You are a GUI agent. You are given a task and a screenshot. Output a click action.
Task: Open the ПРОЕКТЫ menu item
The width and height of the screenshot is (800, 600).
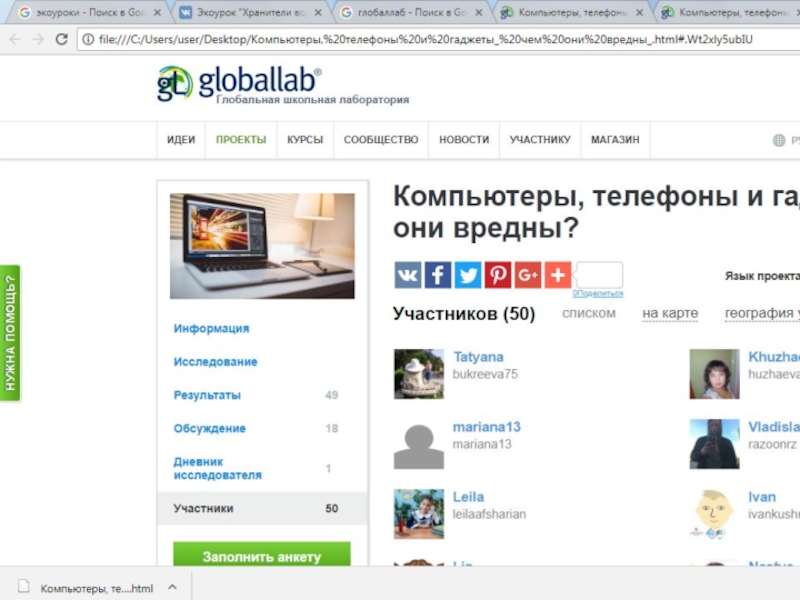tap(241, 140)
